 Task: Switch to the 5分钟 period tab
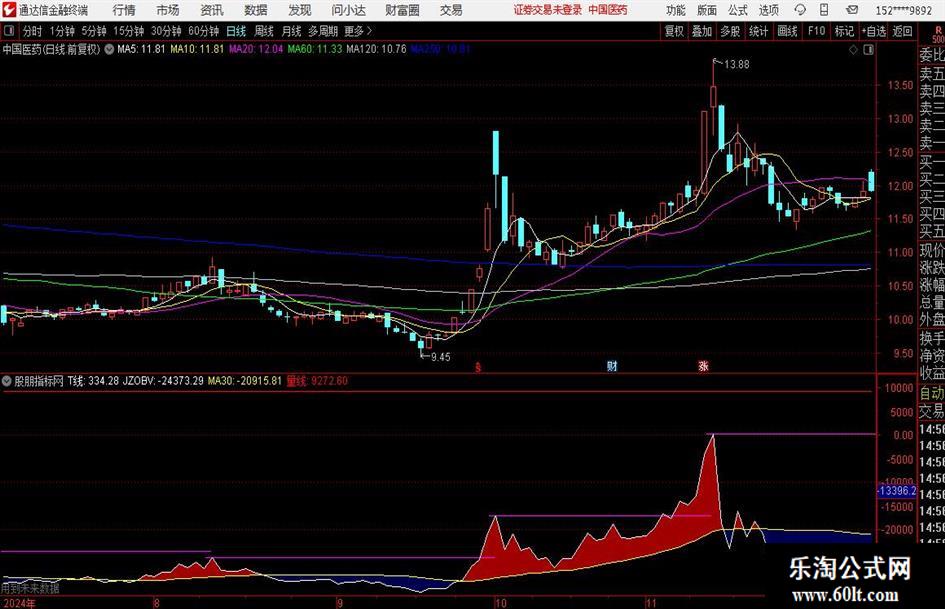tap(94, 31)
